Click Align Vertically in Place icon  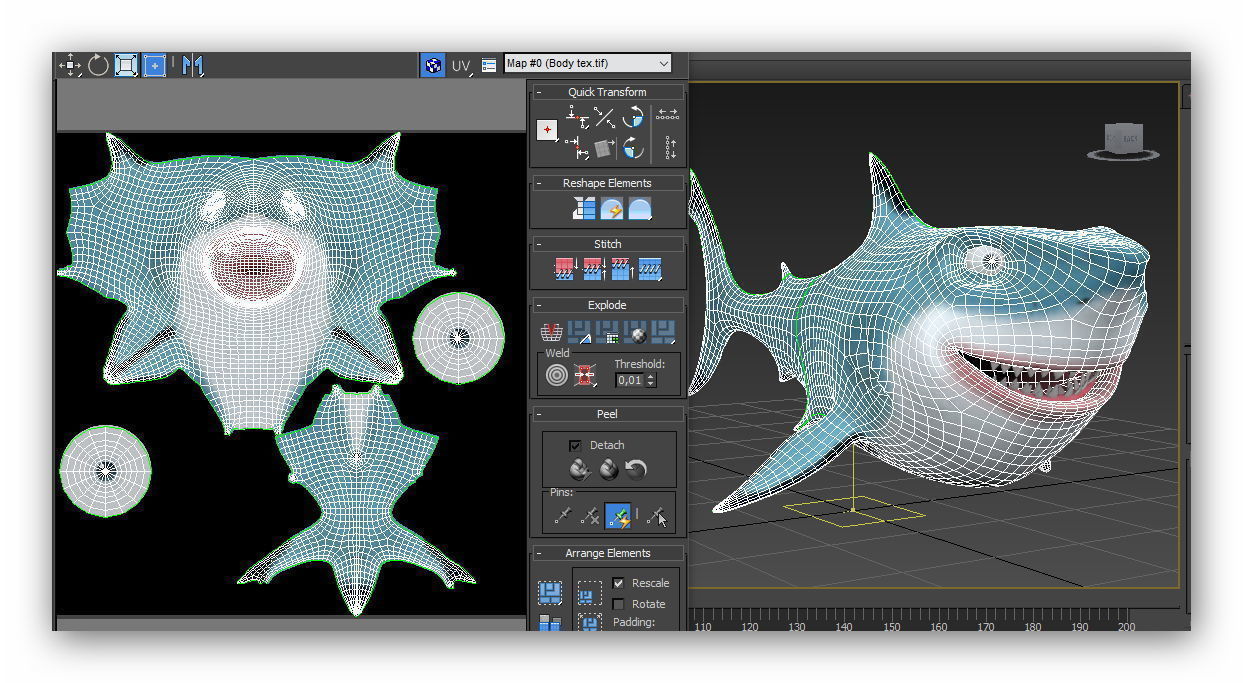coord(577,149)
